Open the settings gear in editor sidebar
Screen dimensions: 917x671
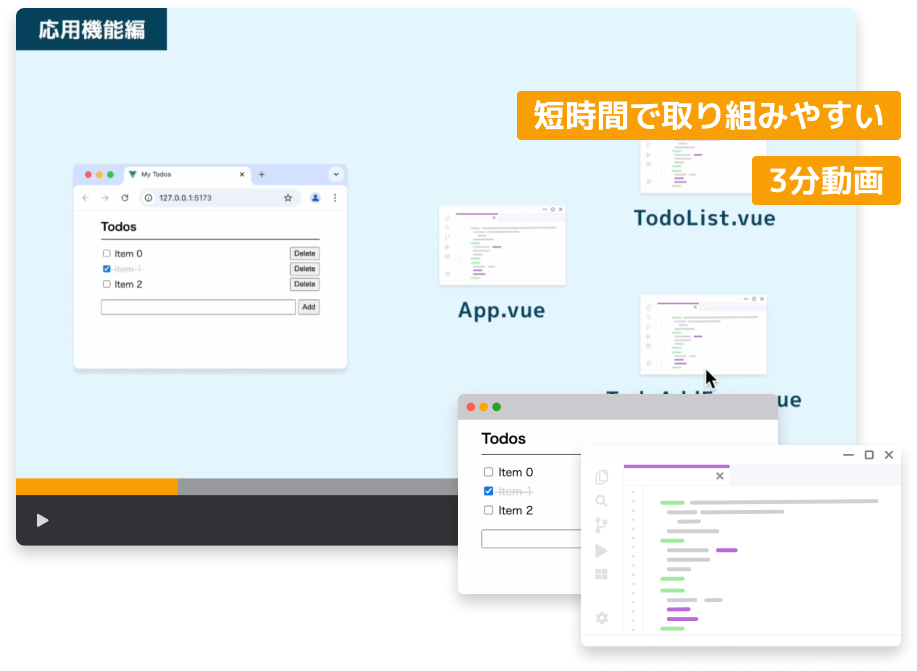pyautogui.click(x=602, y=618)
